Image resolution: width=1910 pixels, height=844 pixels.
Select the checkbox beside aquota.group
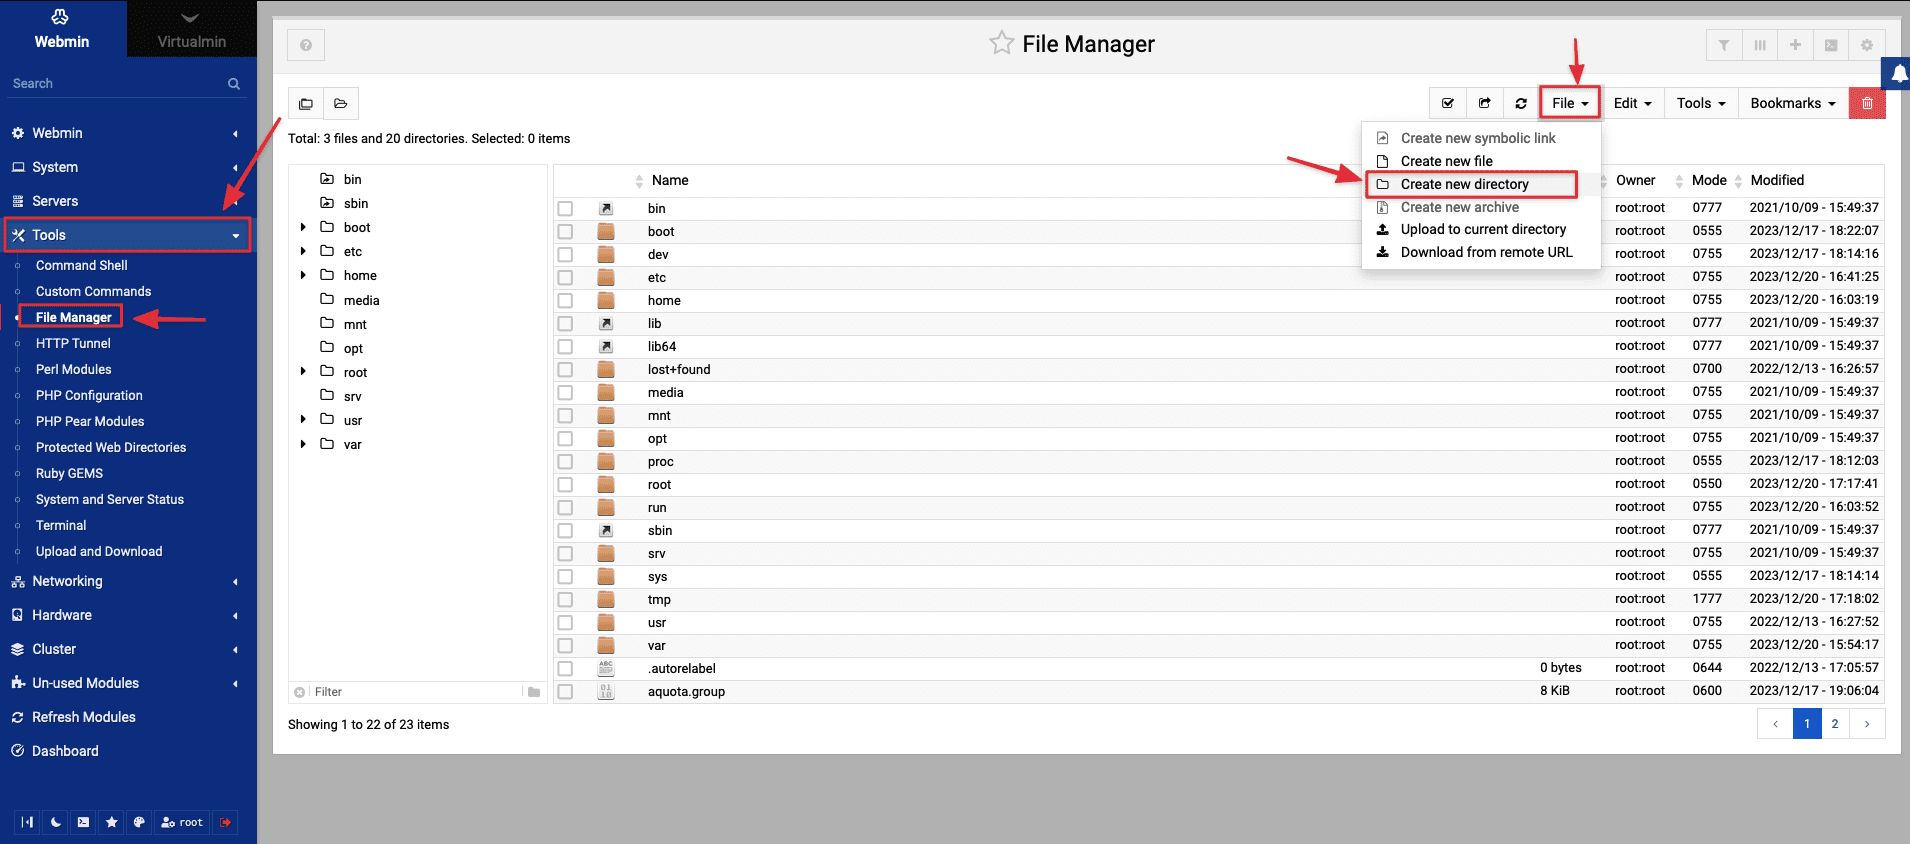[566, 692]
